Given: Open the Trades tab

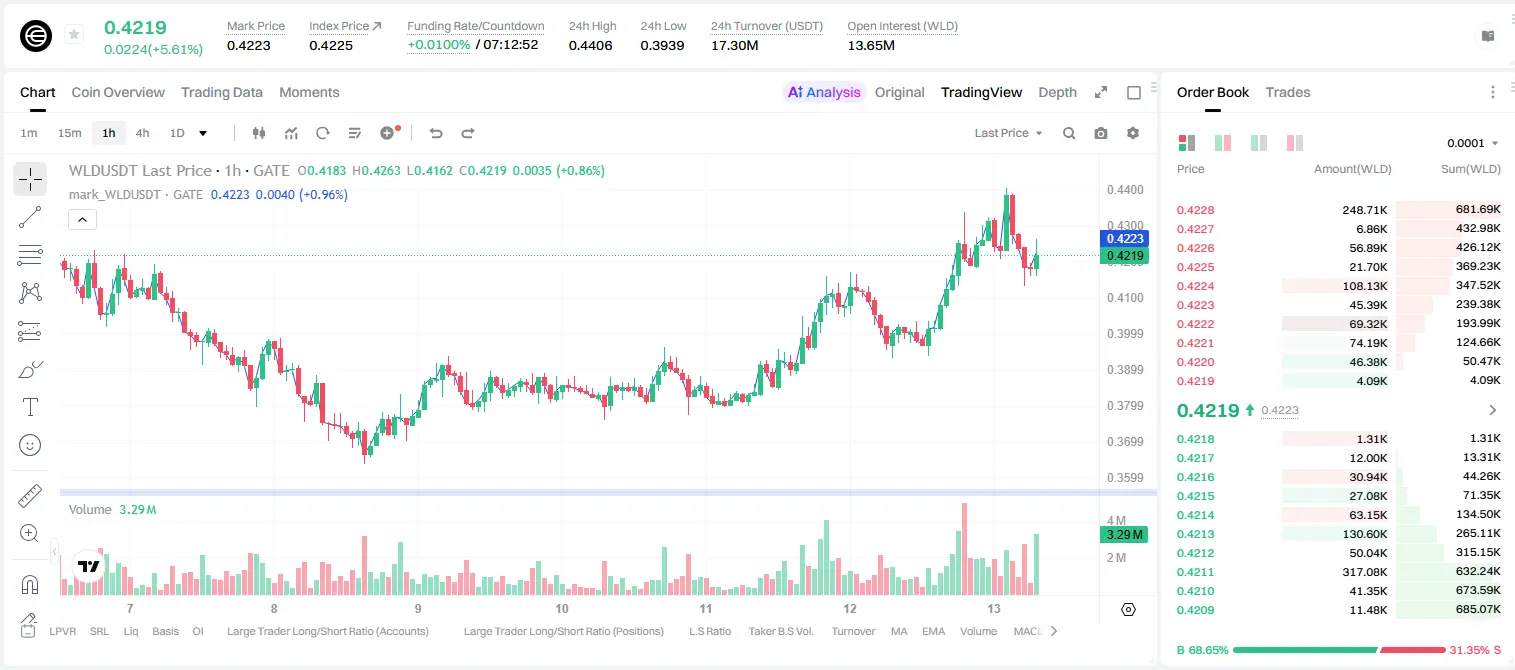Looking at the screenshot, I should (x=1288, y=92).
